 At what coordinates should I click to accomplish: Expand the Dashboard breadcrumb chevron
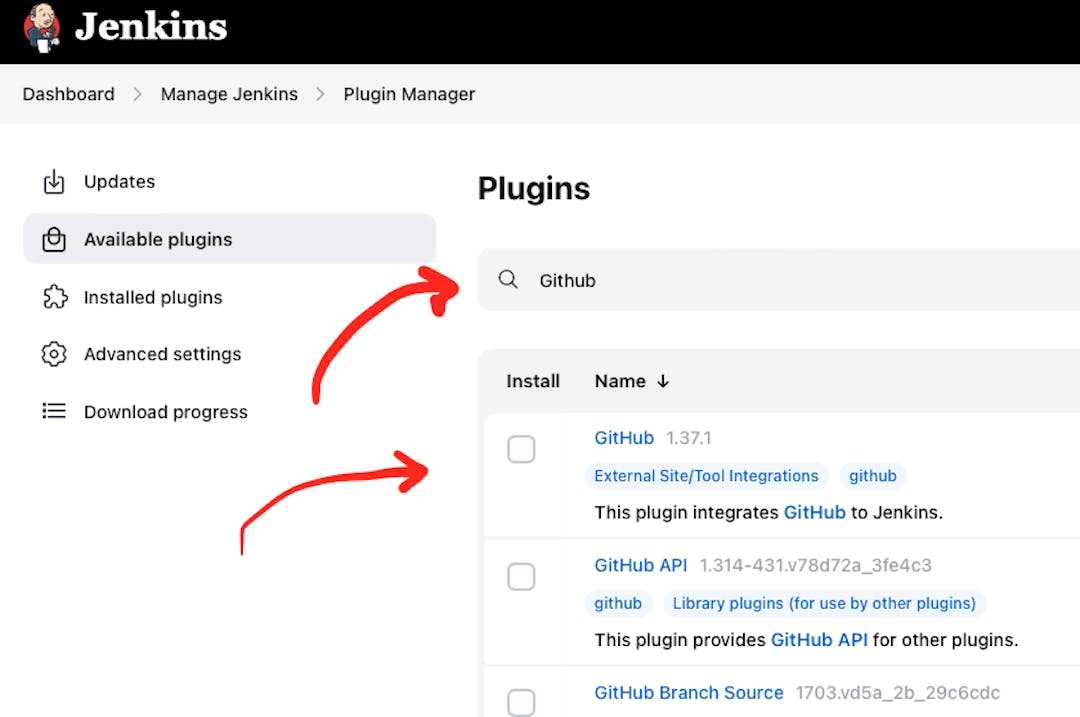pyautogui.click(x=137, y=94)
